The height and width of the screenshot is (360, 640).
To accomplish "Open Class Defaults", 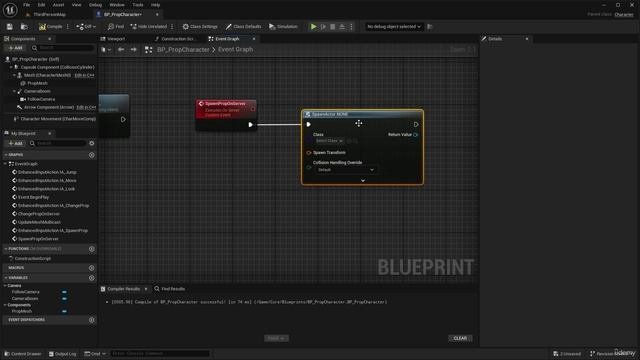I will pyautogui.click(x=243, y=27).
